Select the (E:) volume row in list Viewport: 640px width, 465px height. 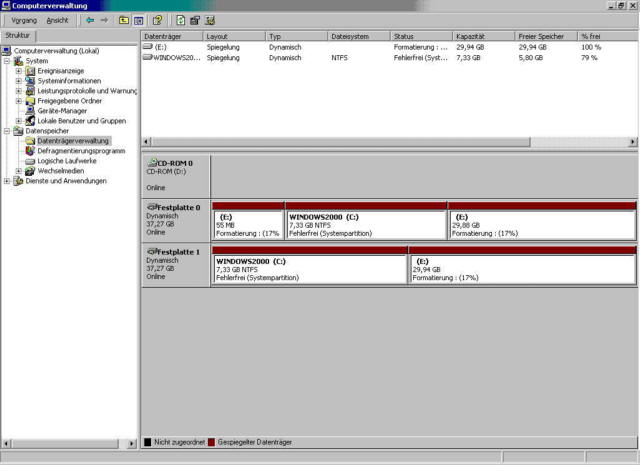389,47
